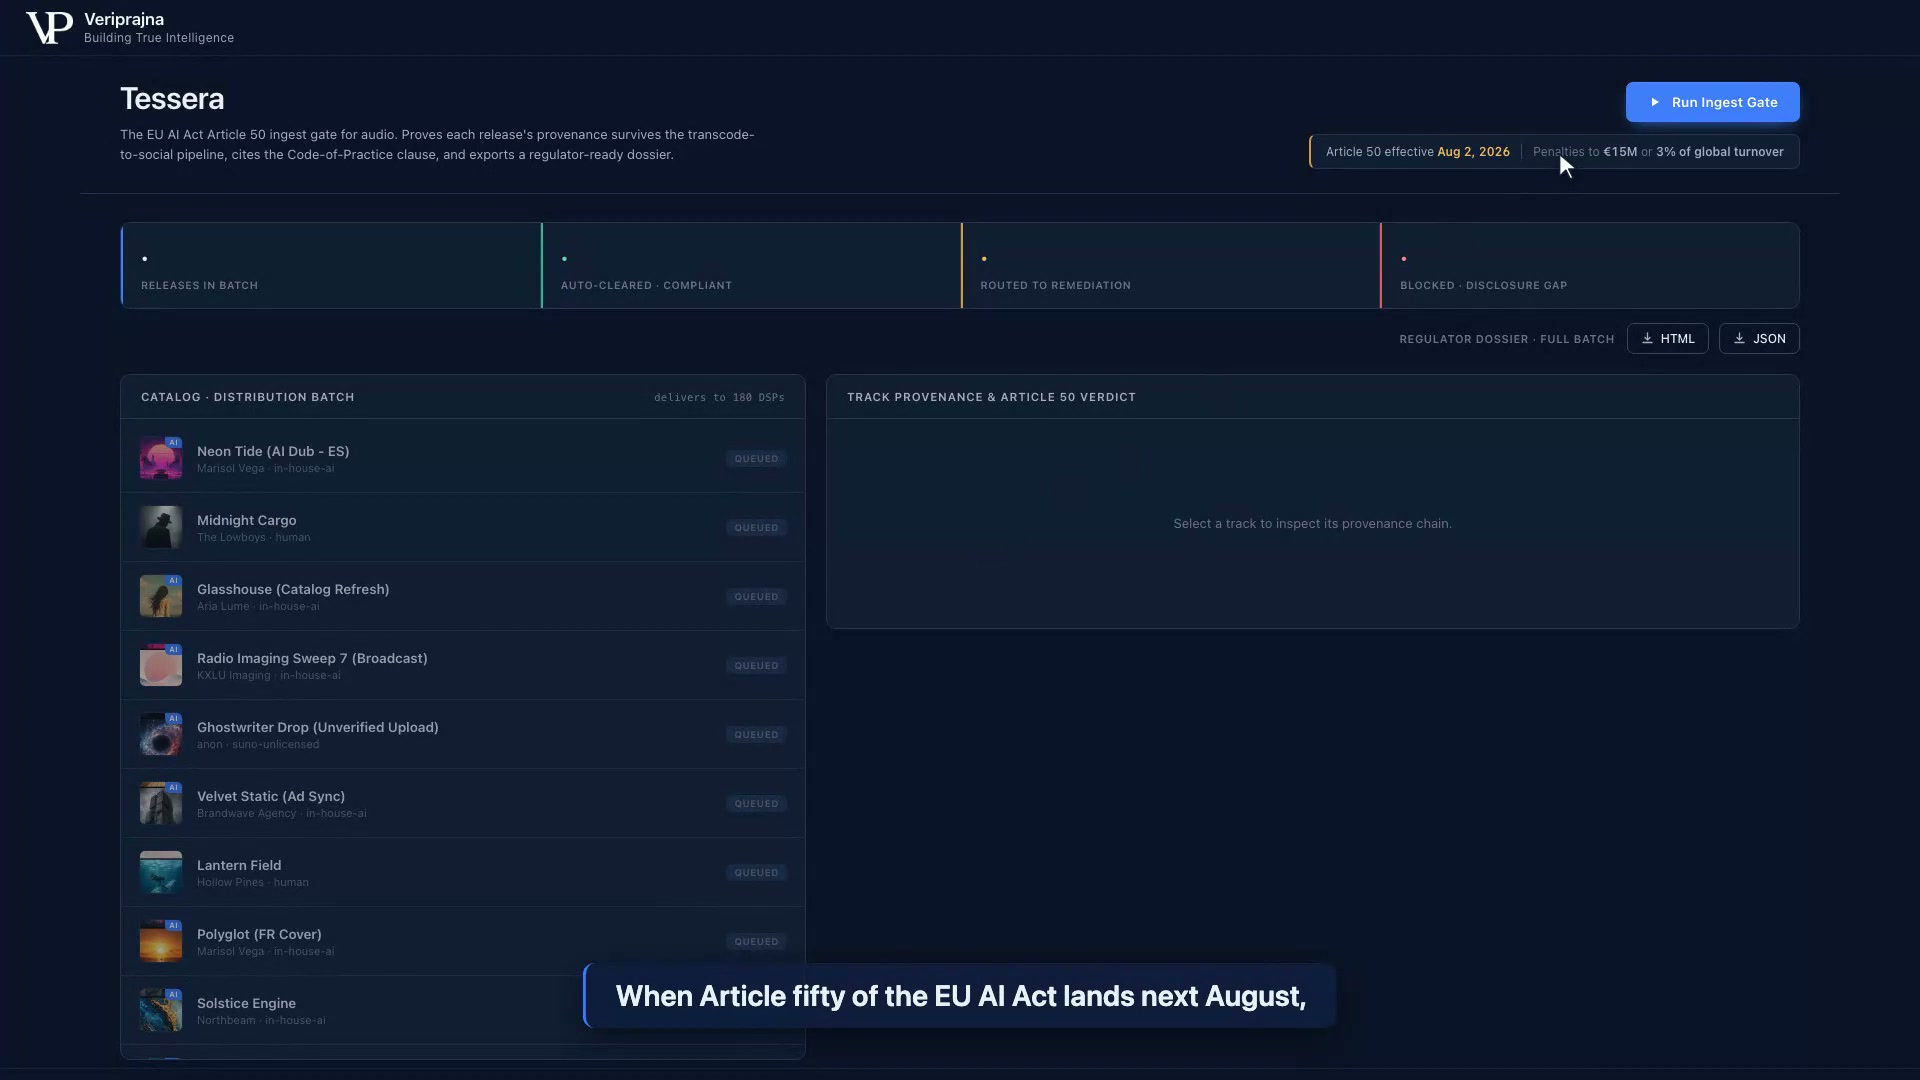Click the Veriprajna VP logo
The width and height of the screenshot is (1920, 1080).
[49, 28]
